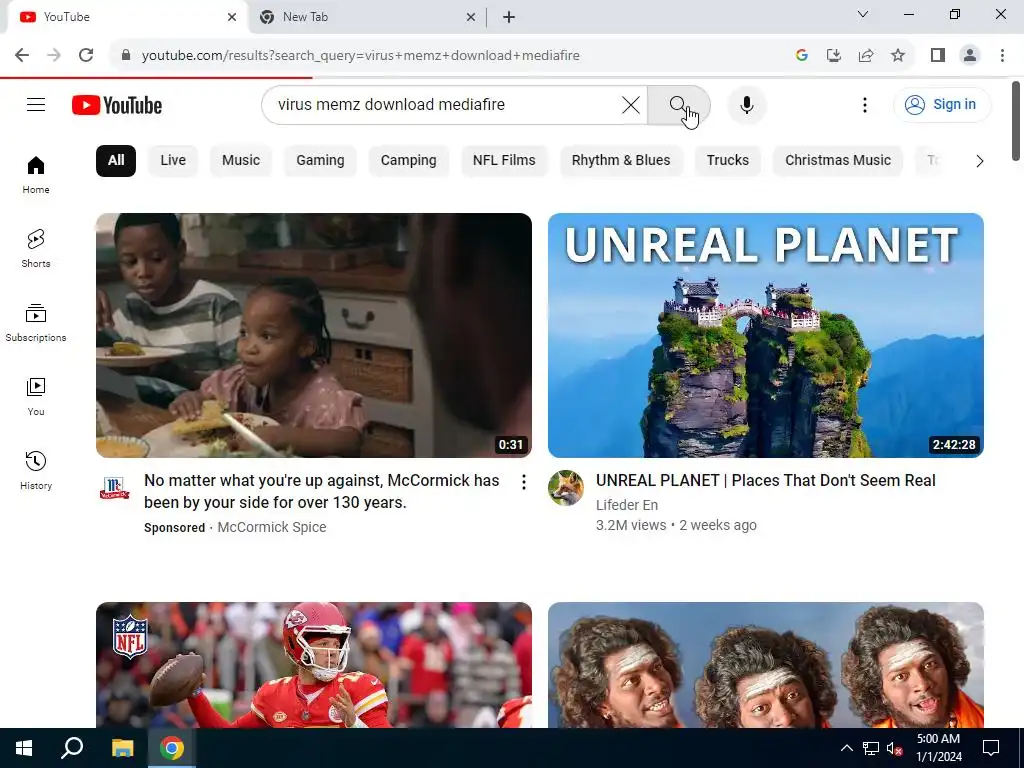
Task: Open Windows taskbar search
Action: click(x=72, y=748)
